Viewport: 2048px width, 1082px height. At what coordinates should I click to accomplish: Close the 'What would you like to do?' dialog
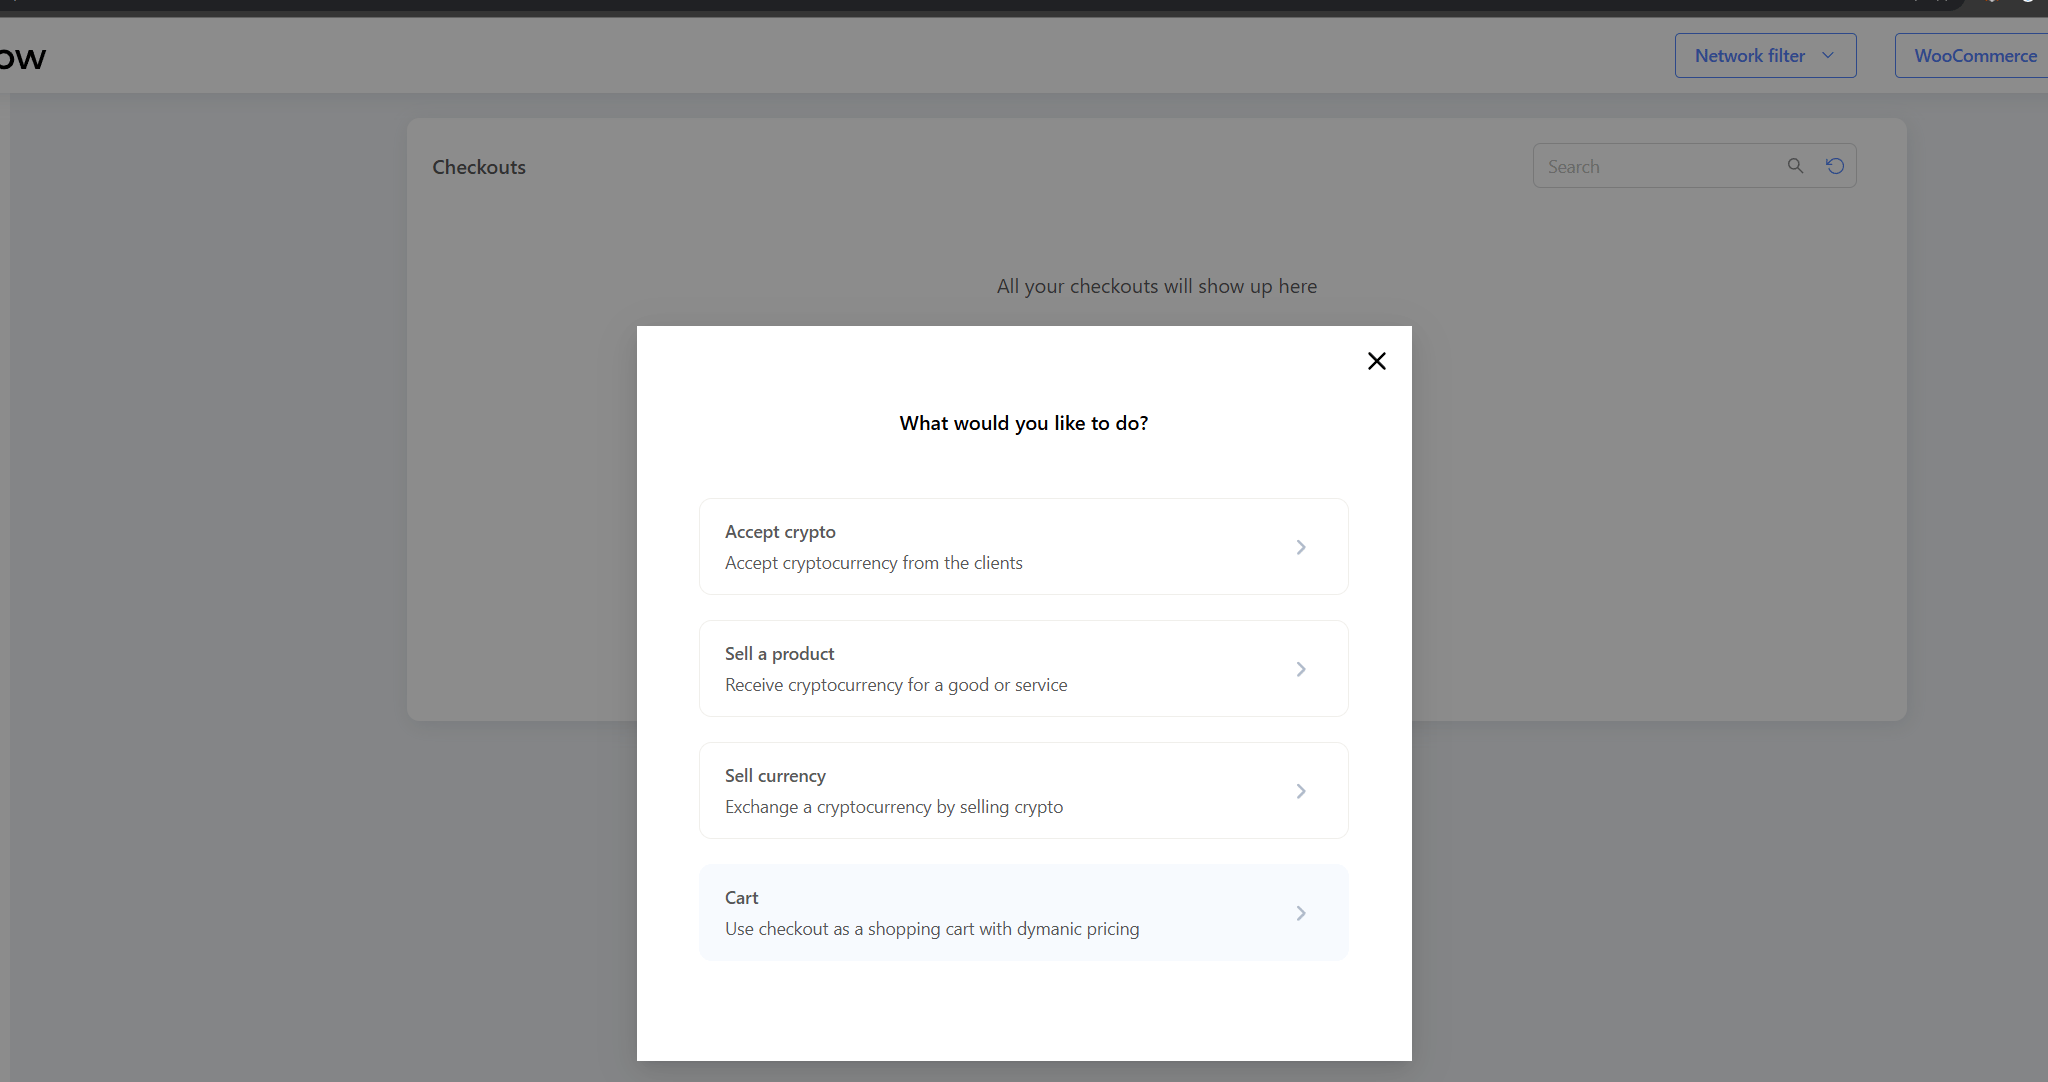[1376, 361]
